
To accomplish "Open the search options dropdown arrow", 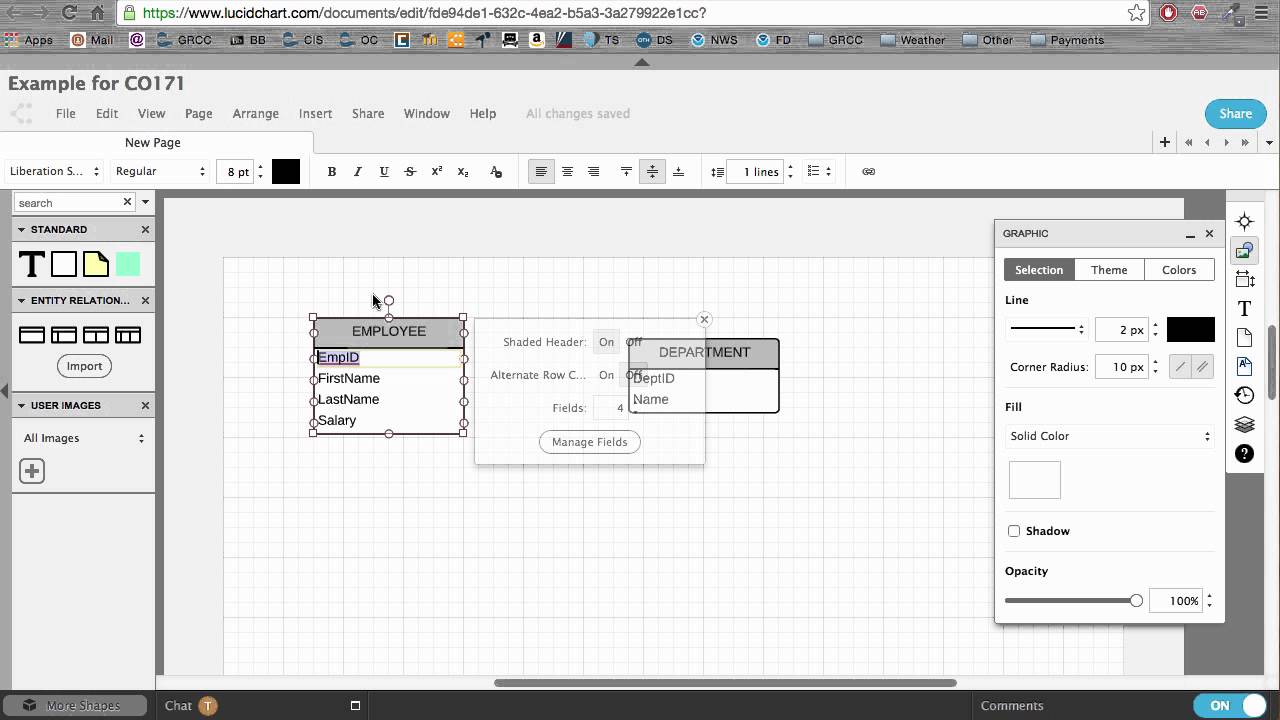I will pyautogui.click(x=146, y=202).
